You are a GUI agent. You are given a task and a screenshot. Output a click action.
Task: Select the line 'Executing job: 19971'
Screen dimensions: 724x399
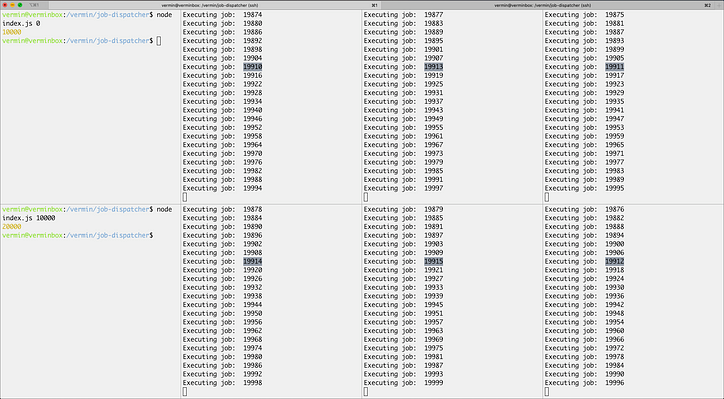[584, 153]
